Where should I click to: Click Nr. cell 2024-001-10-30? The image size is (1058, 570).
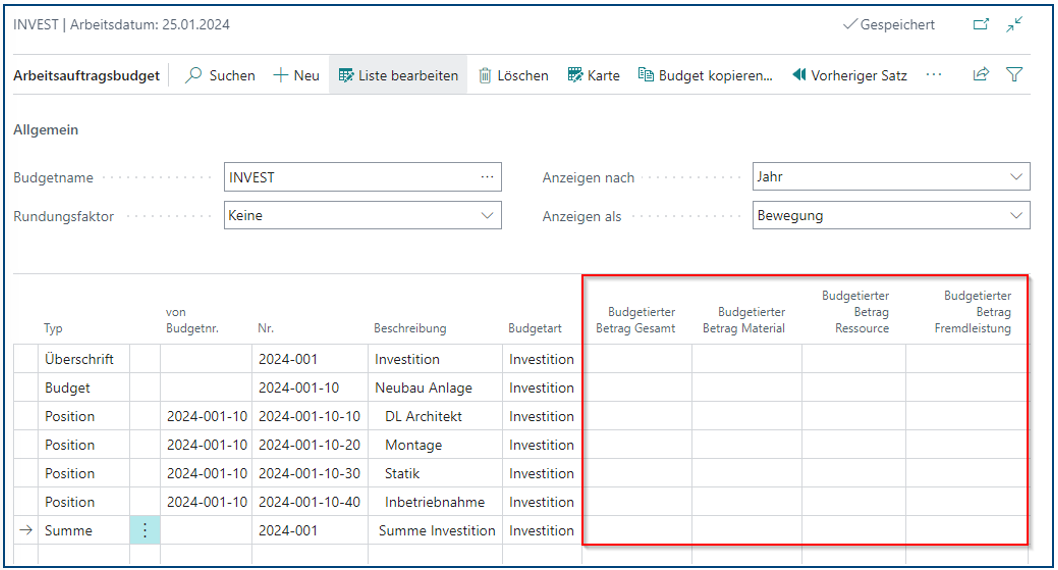click(x=310, y=474)
